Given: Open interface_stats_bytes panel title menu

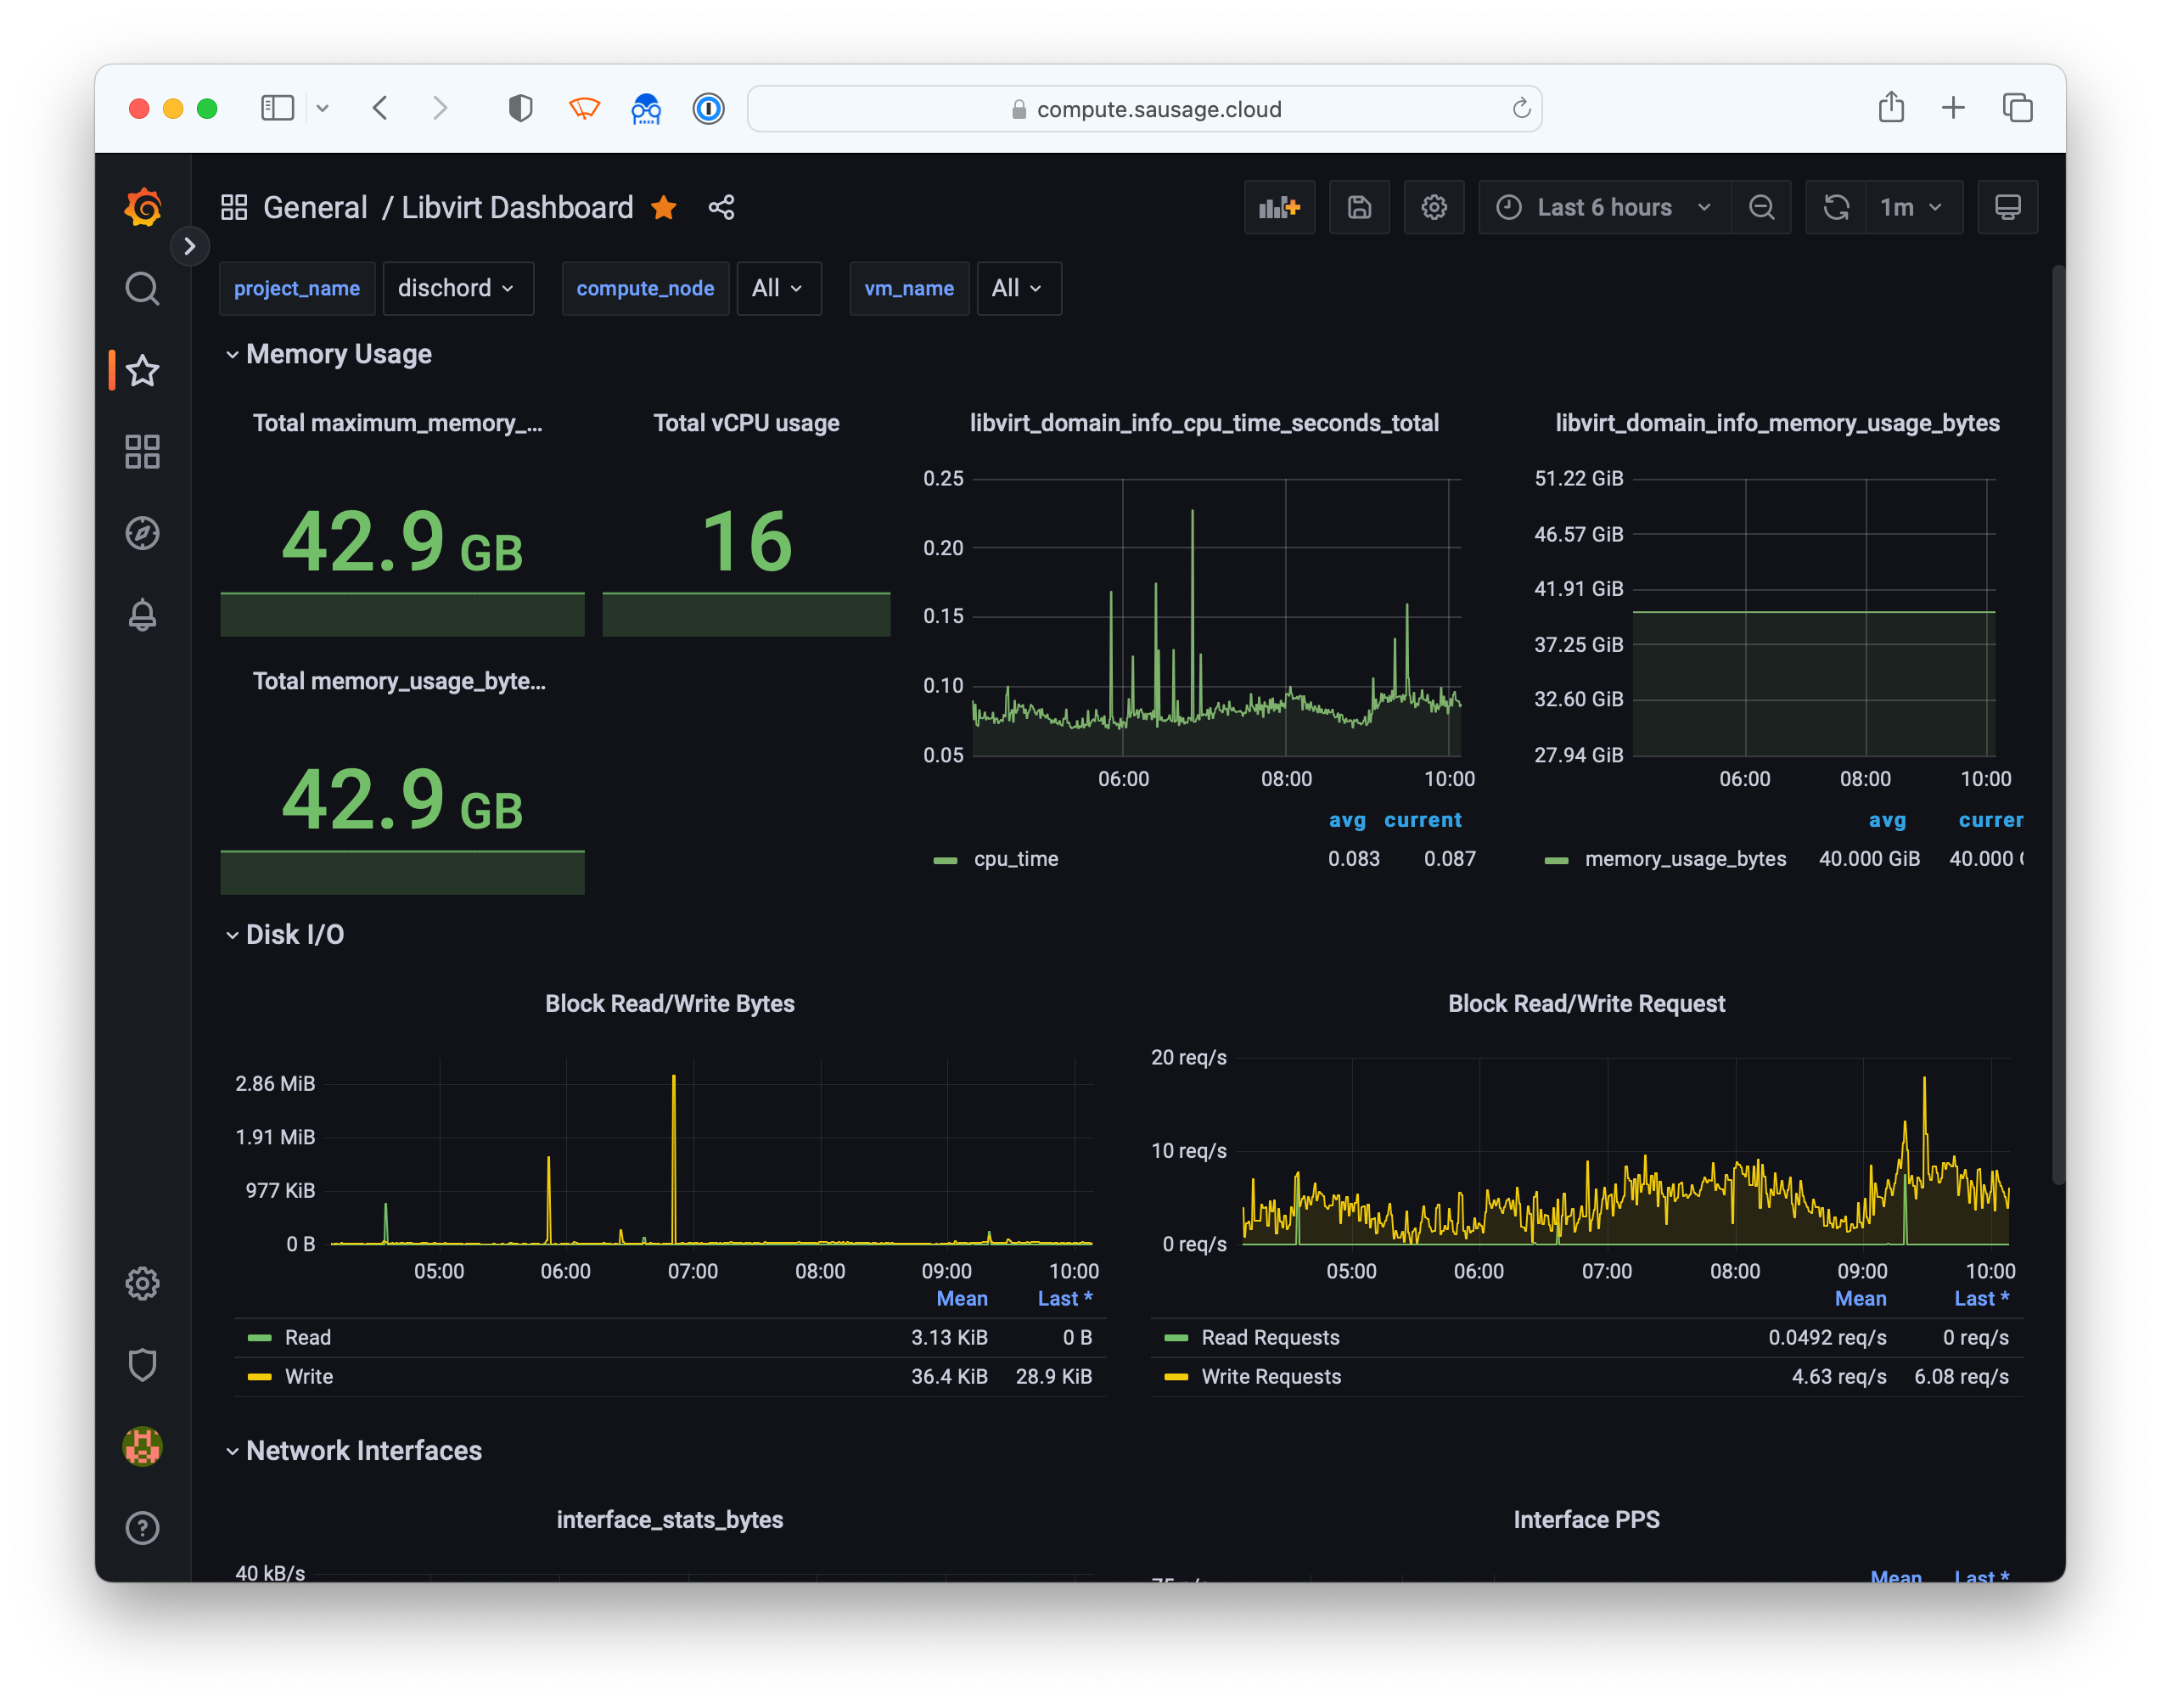Looking at the screenshot, I should [x=670, y=1519].
